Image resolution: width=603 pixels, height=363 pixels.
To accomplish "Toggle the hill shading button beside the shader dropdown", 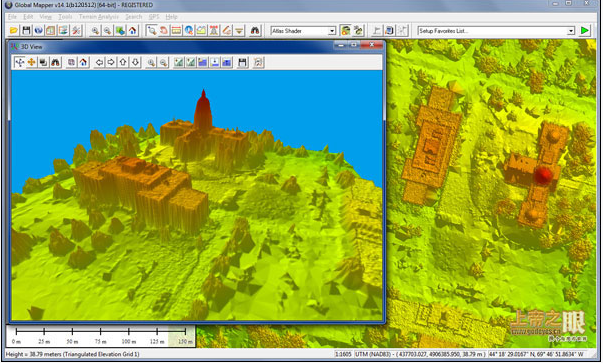I will coord(345,30).
